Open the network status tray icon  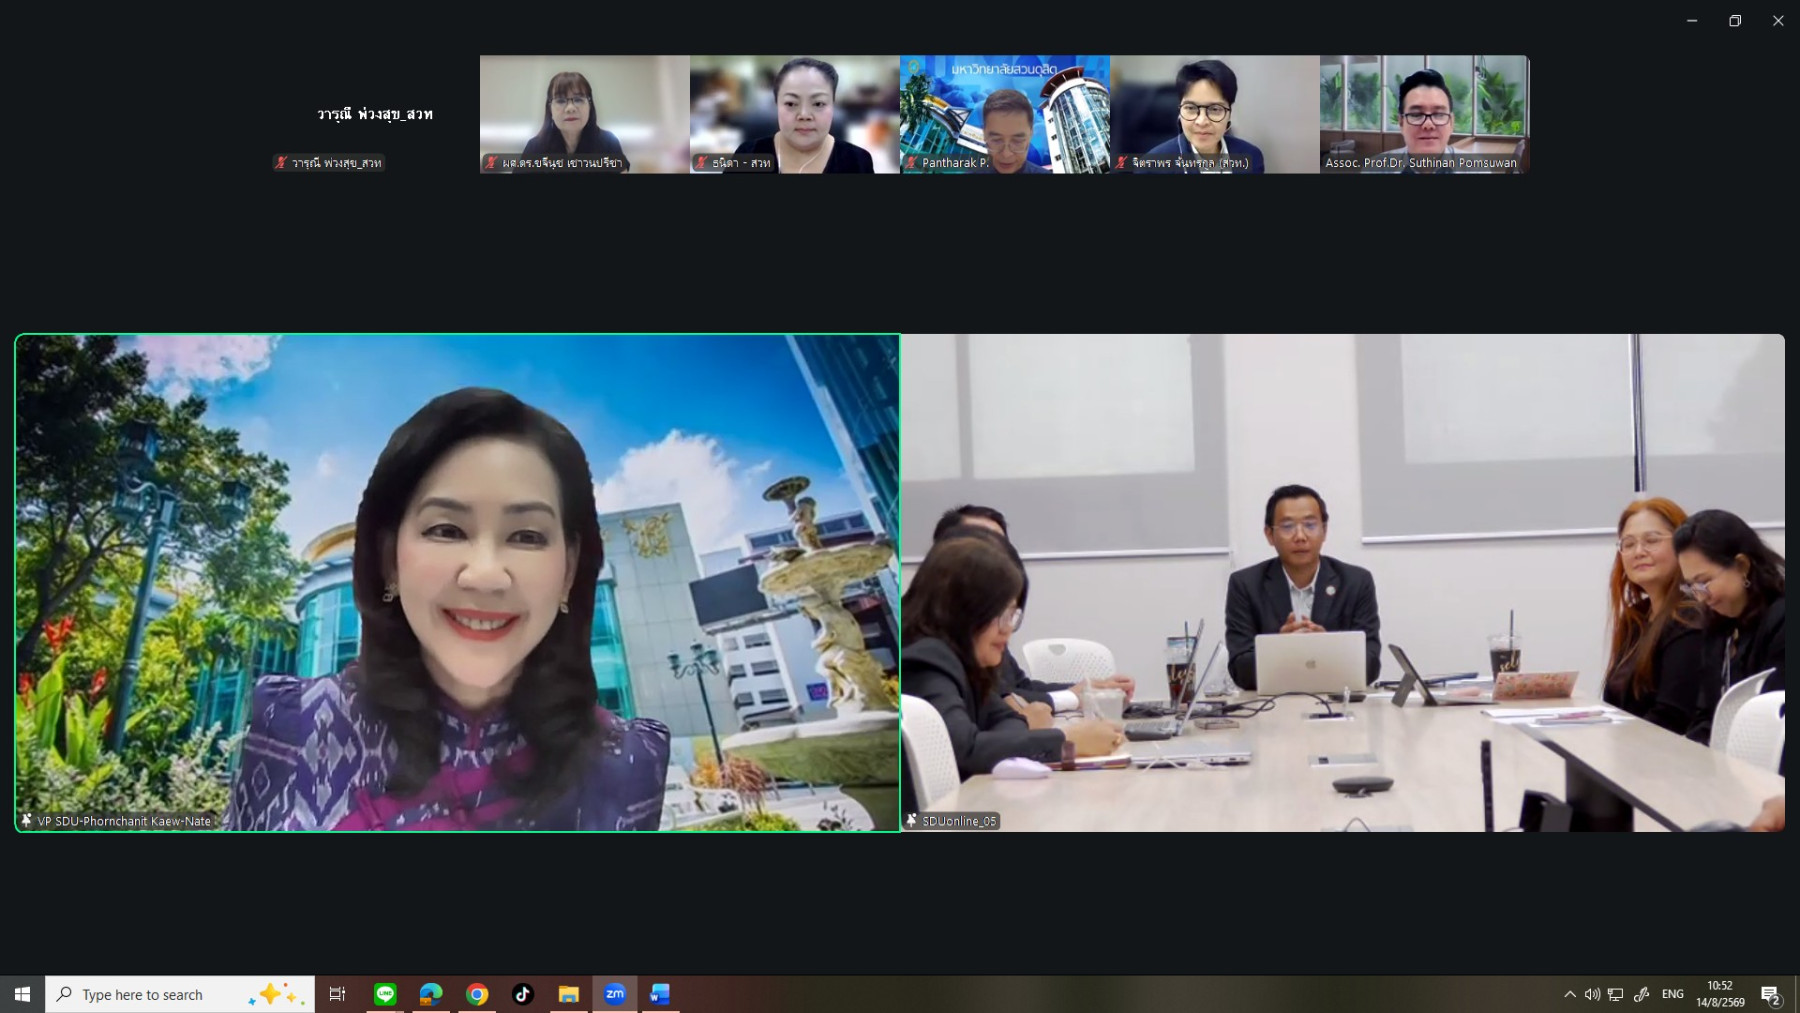coord(1616,994)
